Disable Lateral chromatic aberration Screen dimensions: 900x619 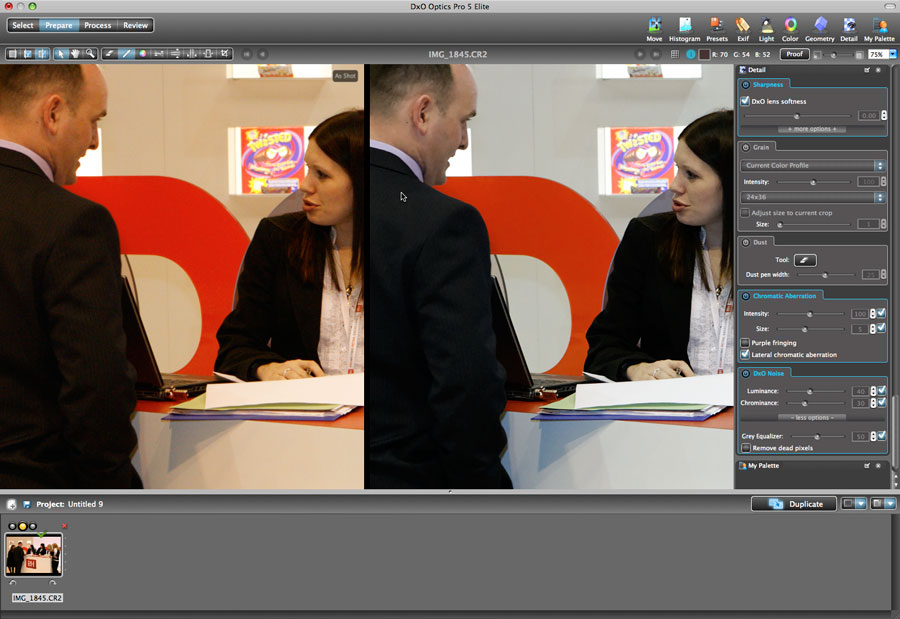tap(745, 355)
